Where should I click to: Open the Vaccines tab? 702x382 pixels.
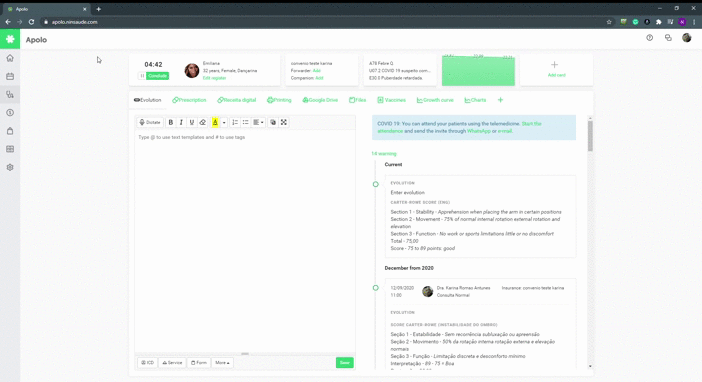click(x=391, y=100)
